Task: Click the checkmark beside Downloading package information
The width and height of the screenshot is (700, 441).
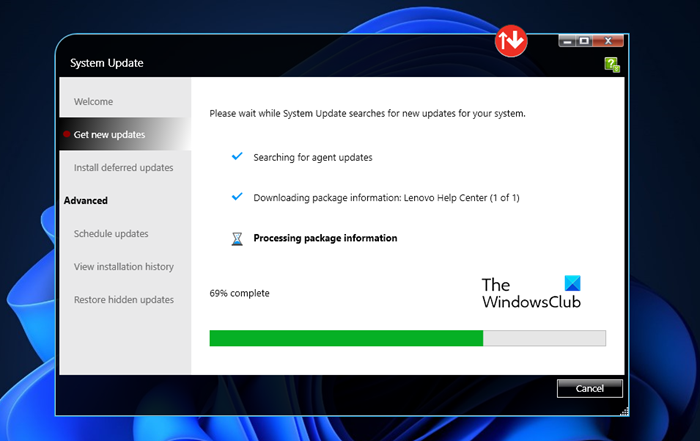Action: (x=237, y=196)
